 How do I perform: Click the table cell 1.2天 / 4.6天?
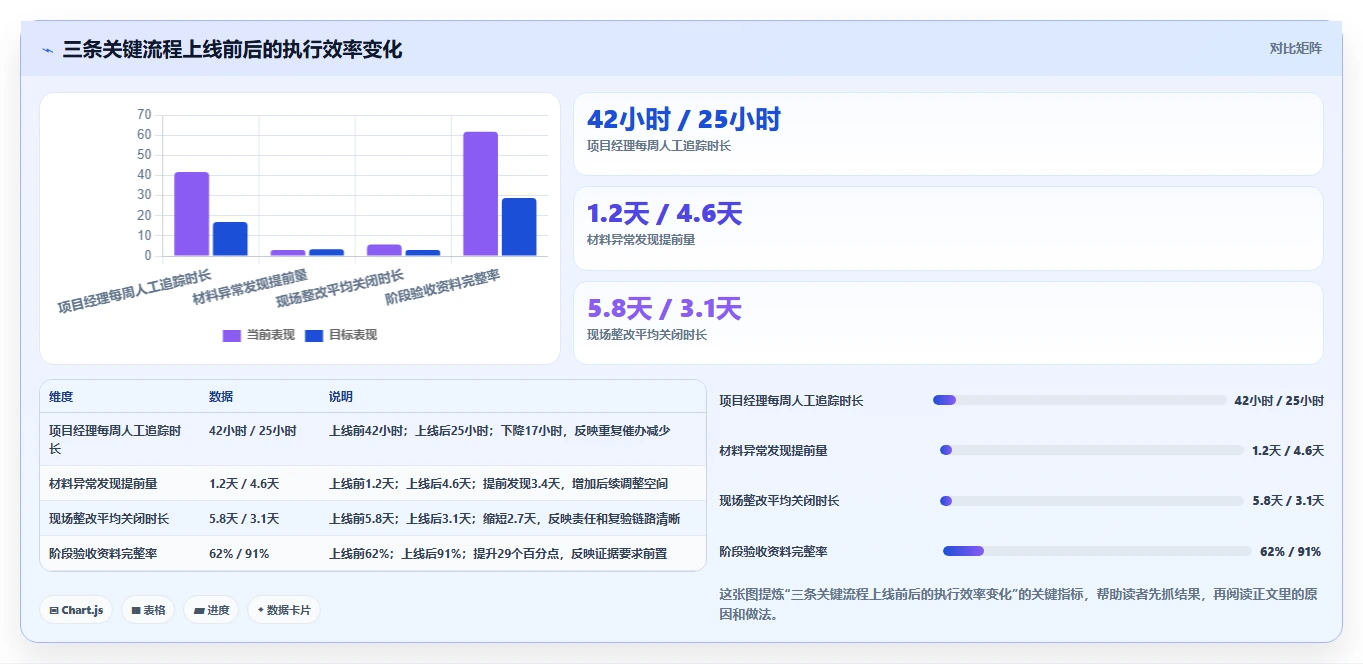pos(244,484)
